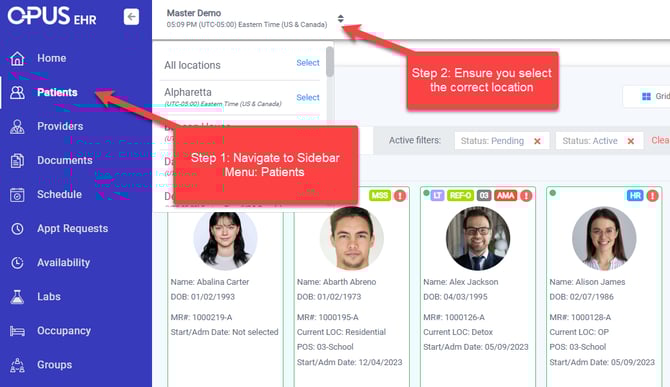Screen dimensions: 670x387
Task: Open Documents in the sidebar menu
Action: [x=65, y=161]
